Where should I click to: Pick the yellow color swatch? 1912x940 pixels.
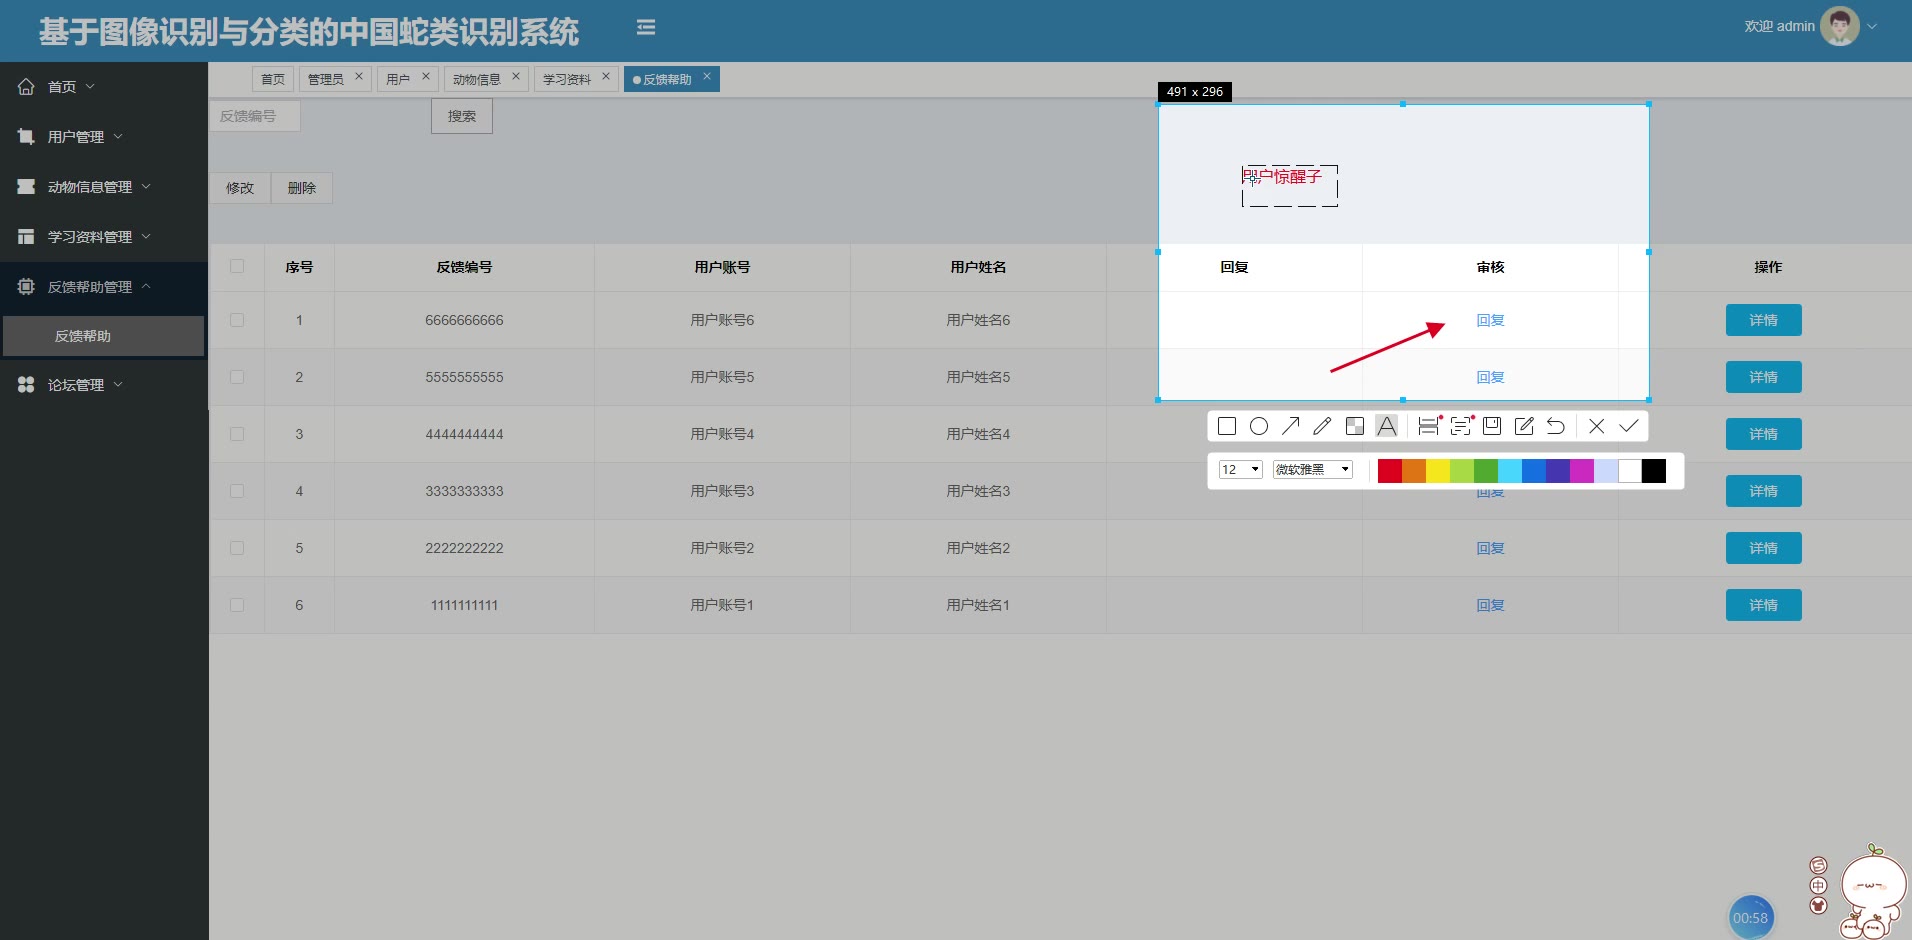coord(1438,471)
